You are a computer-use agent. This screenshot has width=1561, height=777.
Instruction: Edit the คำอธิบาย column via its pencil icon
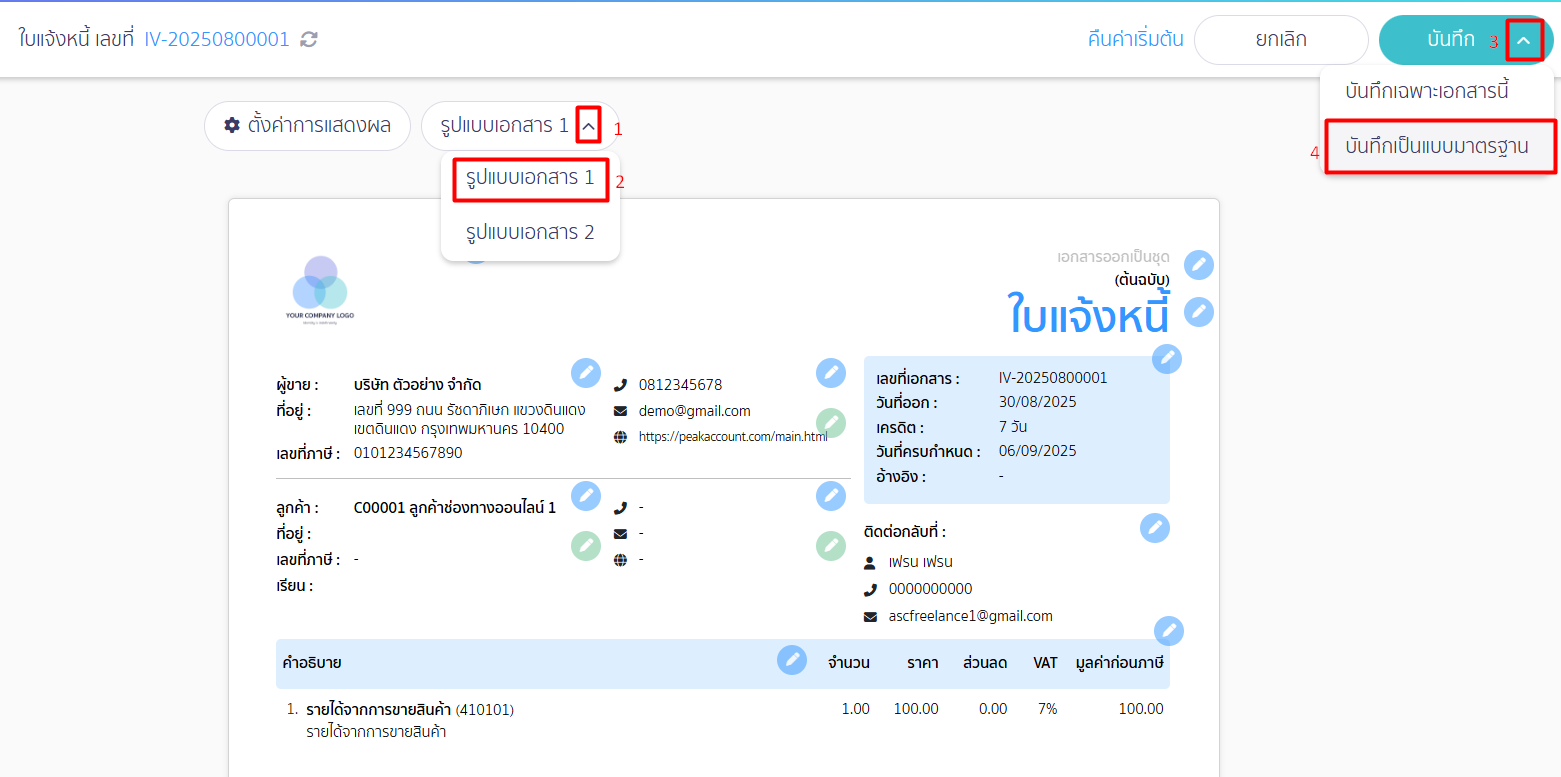click(x=792, y=660)
